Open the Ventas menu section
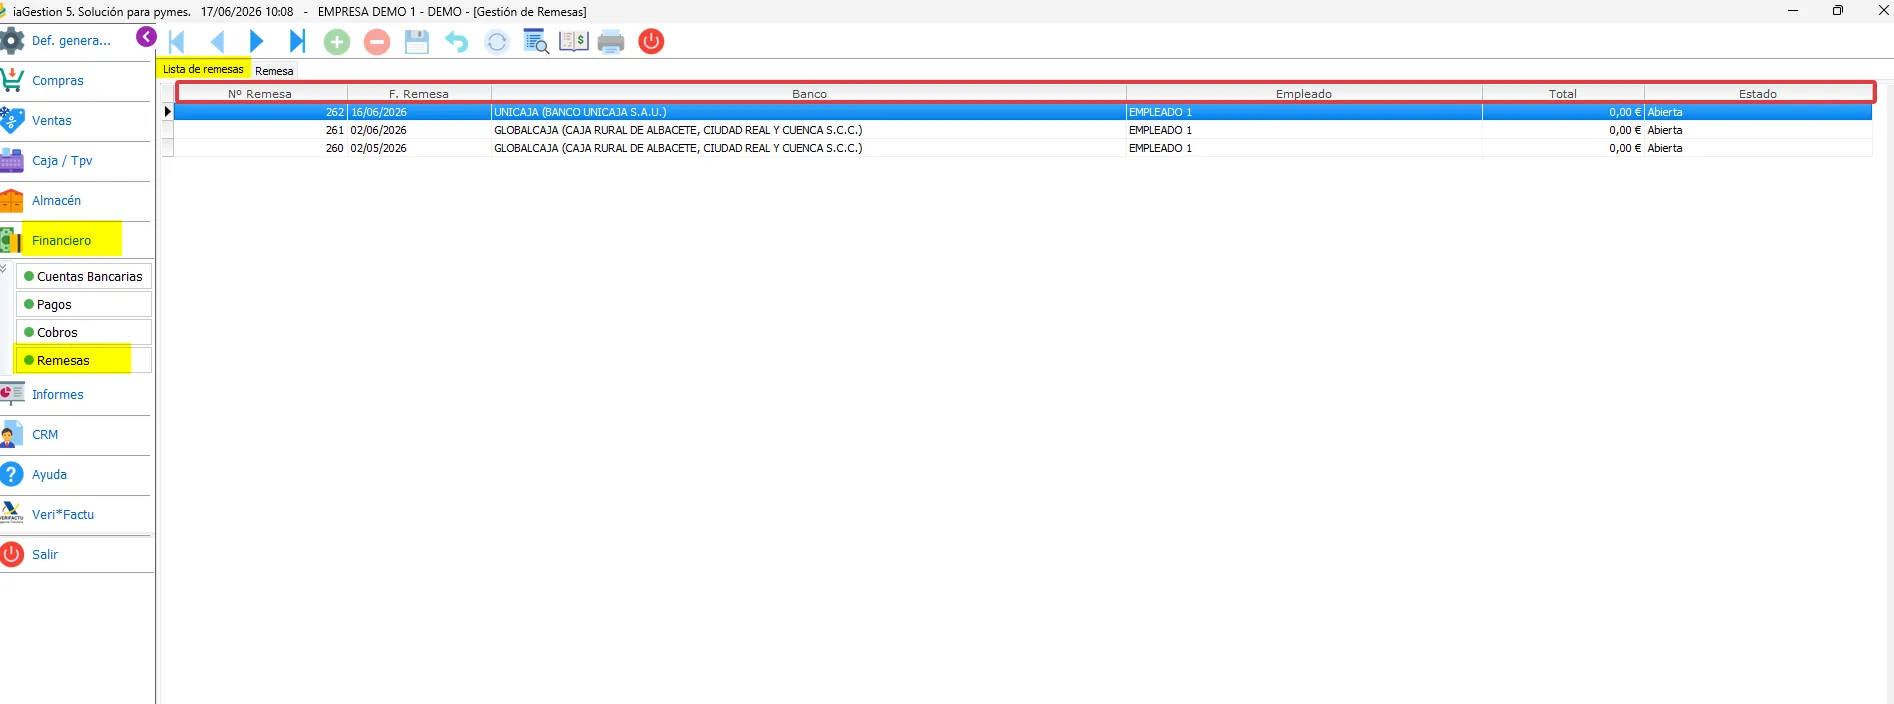 pos(52,121)
